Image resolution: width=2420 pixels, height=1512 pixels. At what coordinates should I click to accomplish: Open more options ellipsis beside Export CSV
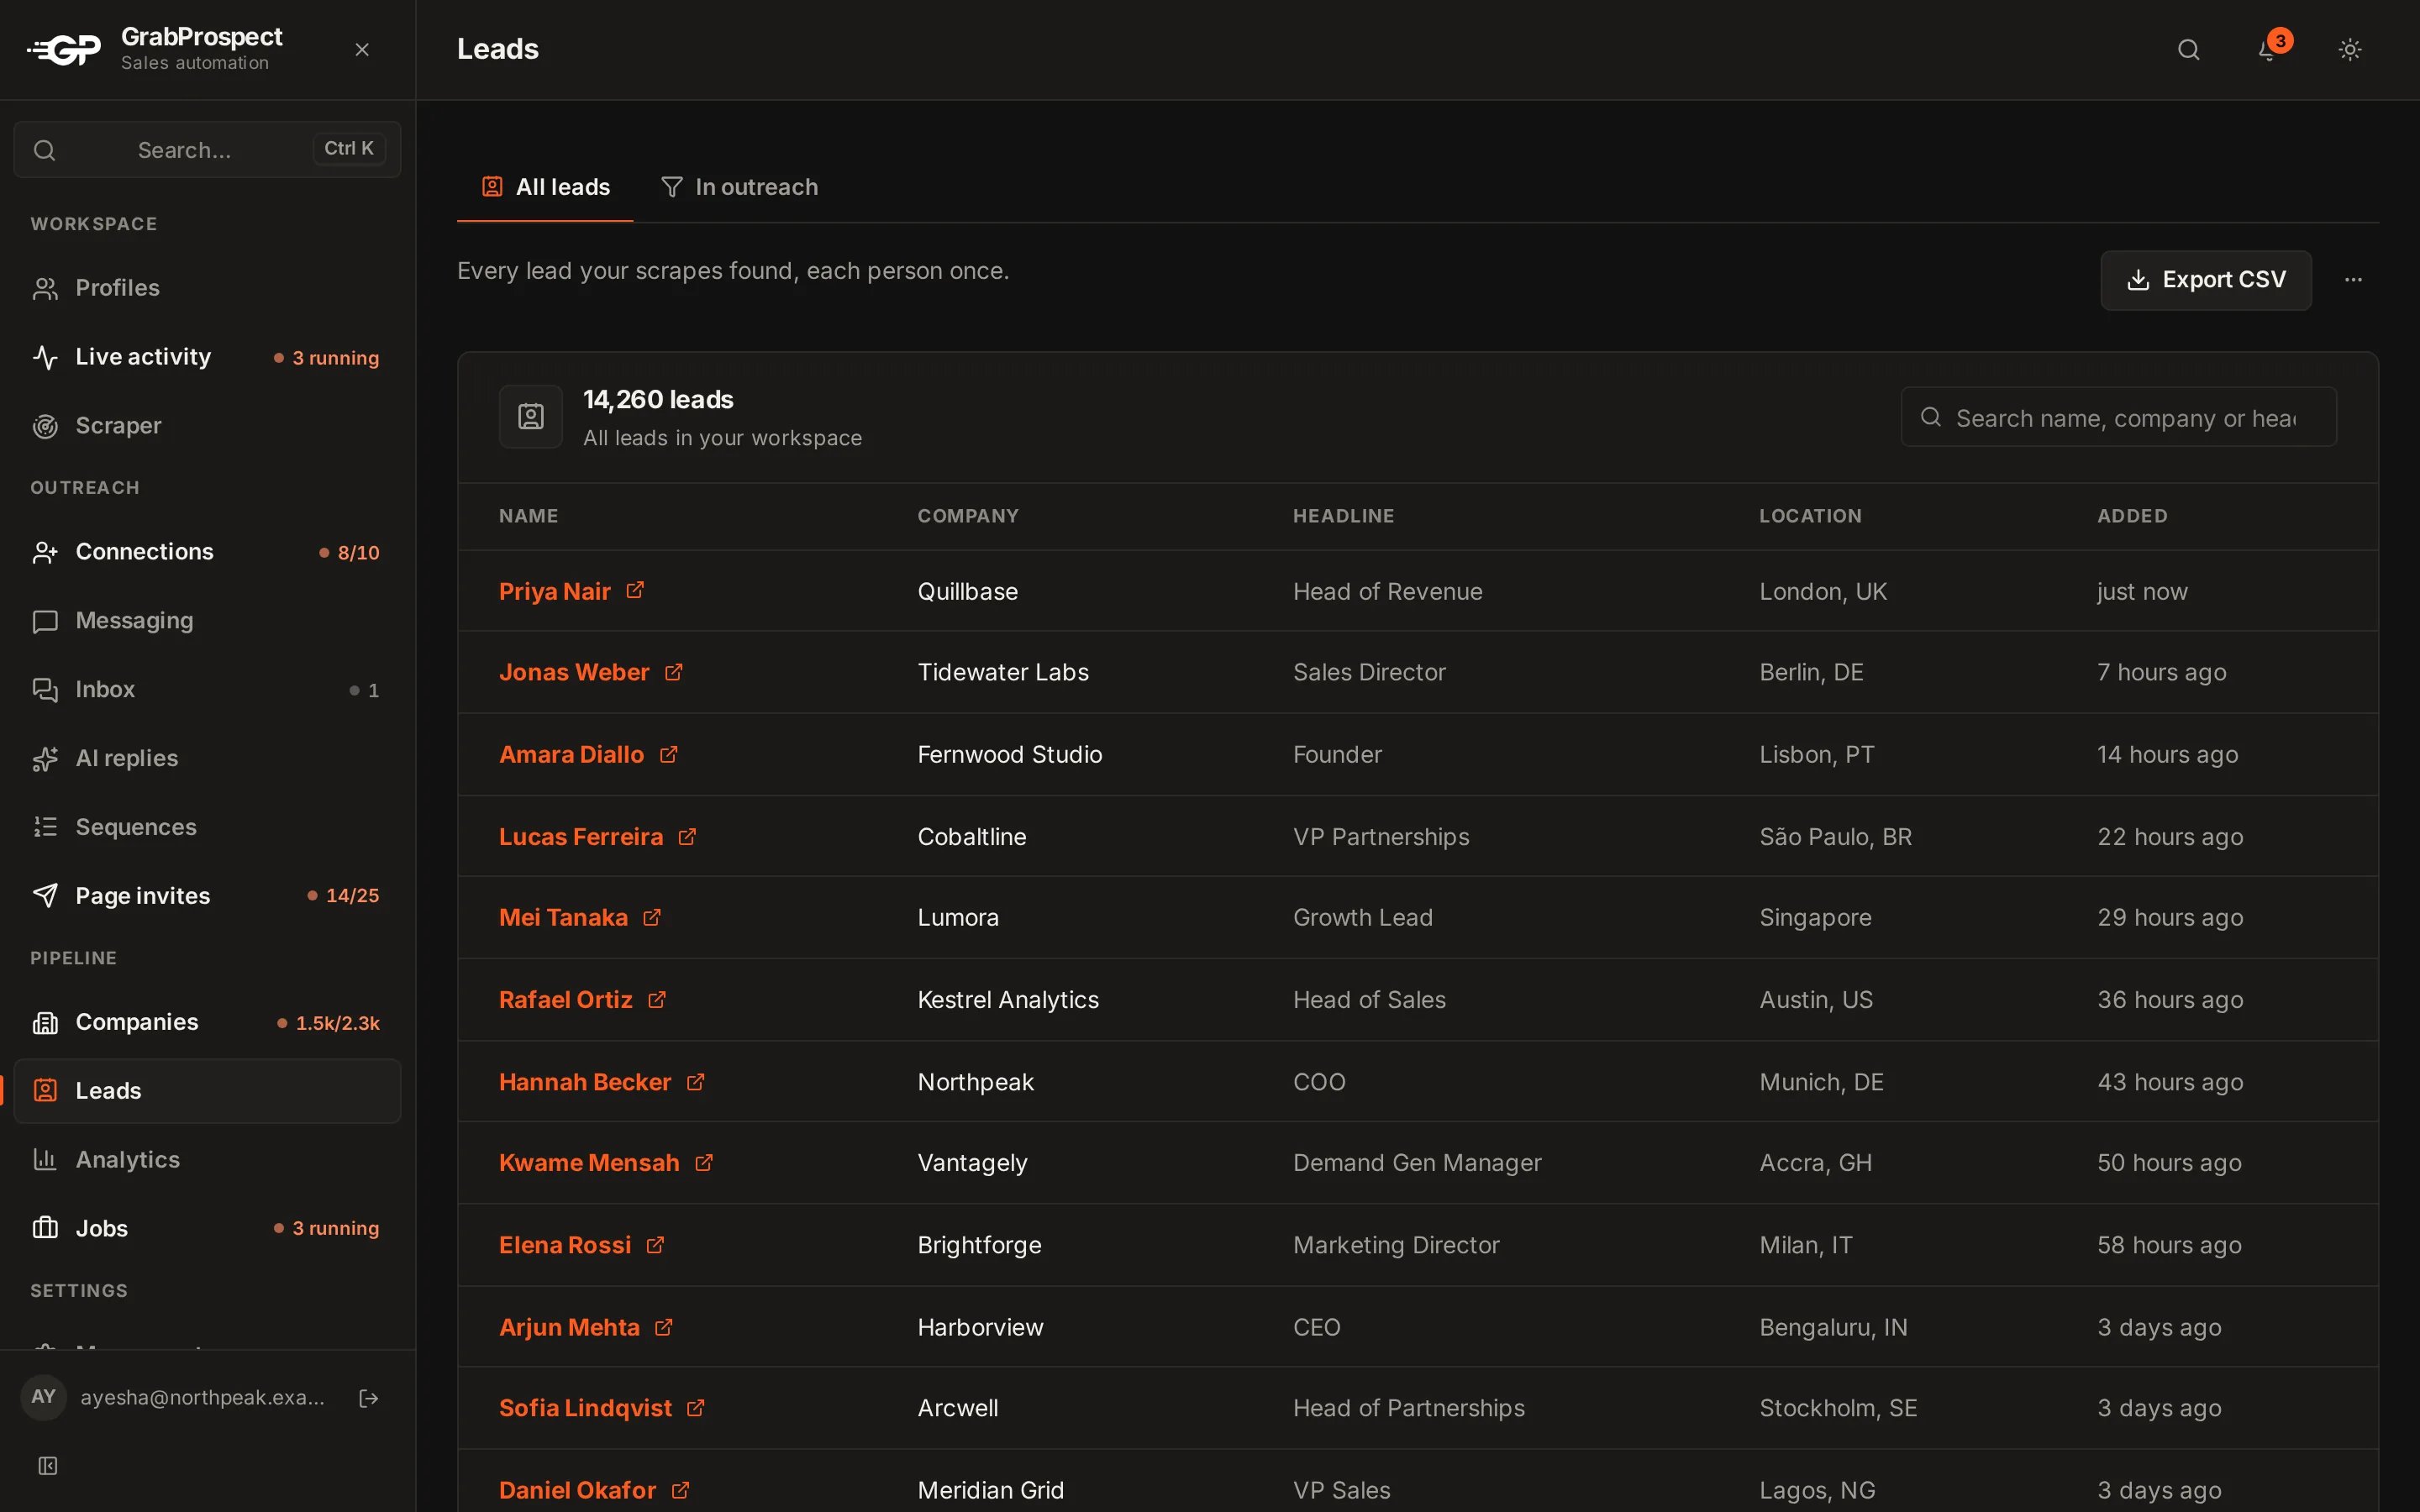[2353, 280]
